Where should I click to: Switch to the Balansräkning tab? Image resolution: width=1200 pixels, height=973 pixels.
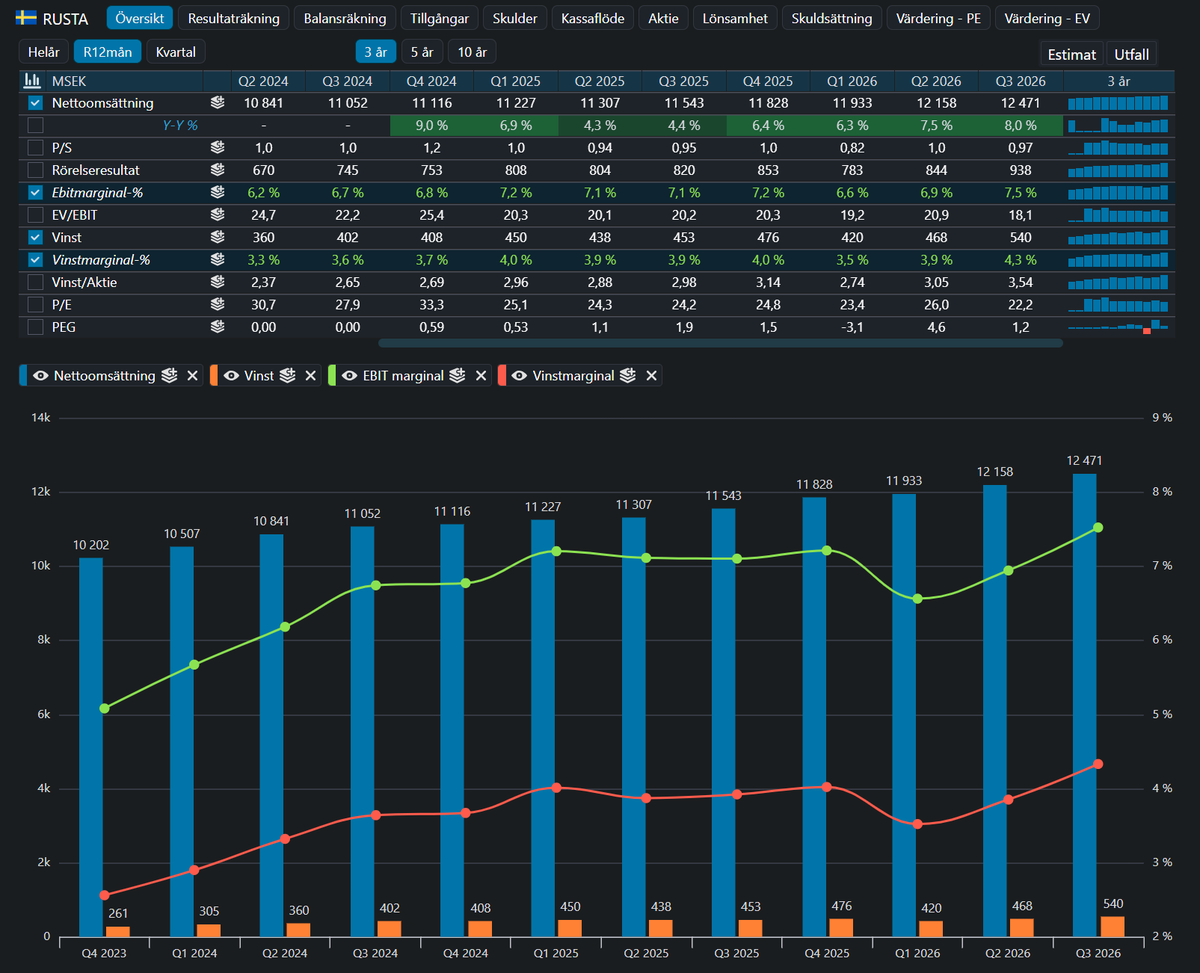[x=345, y=18]
